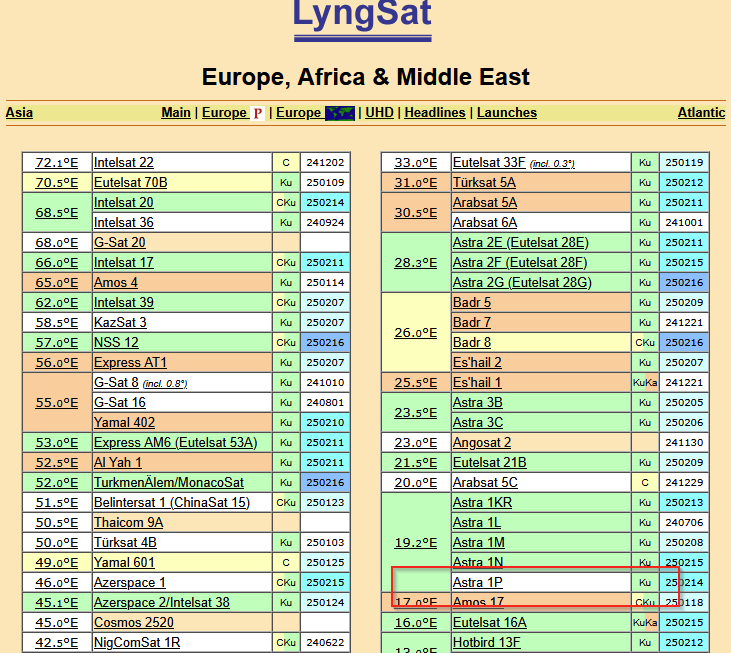Screen dimensions: 731x653
Task: Open the Thaicom 9A satellite link
Action: pyautogui.click(x=129, y=523)
